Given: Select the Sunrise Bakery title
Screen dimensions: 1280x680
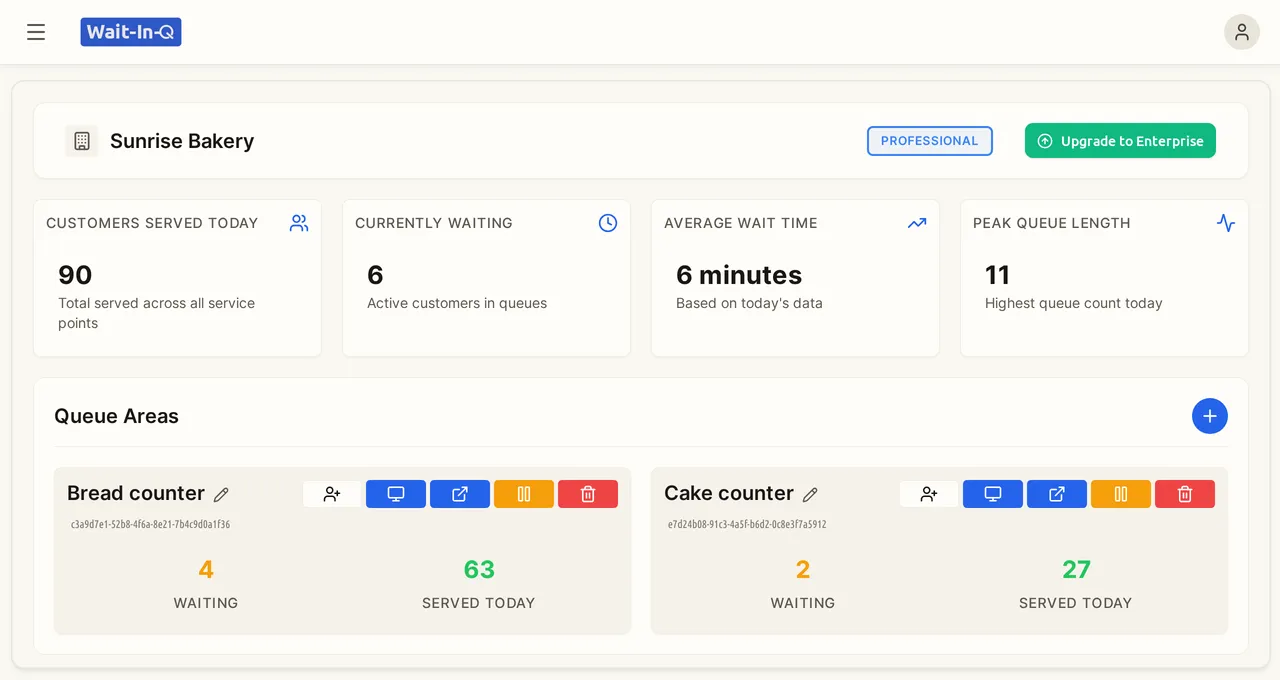Looking at the screenshot, I should coord(182,141).
